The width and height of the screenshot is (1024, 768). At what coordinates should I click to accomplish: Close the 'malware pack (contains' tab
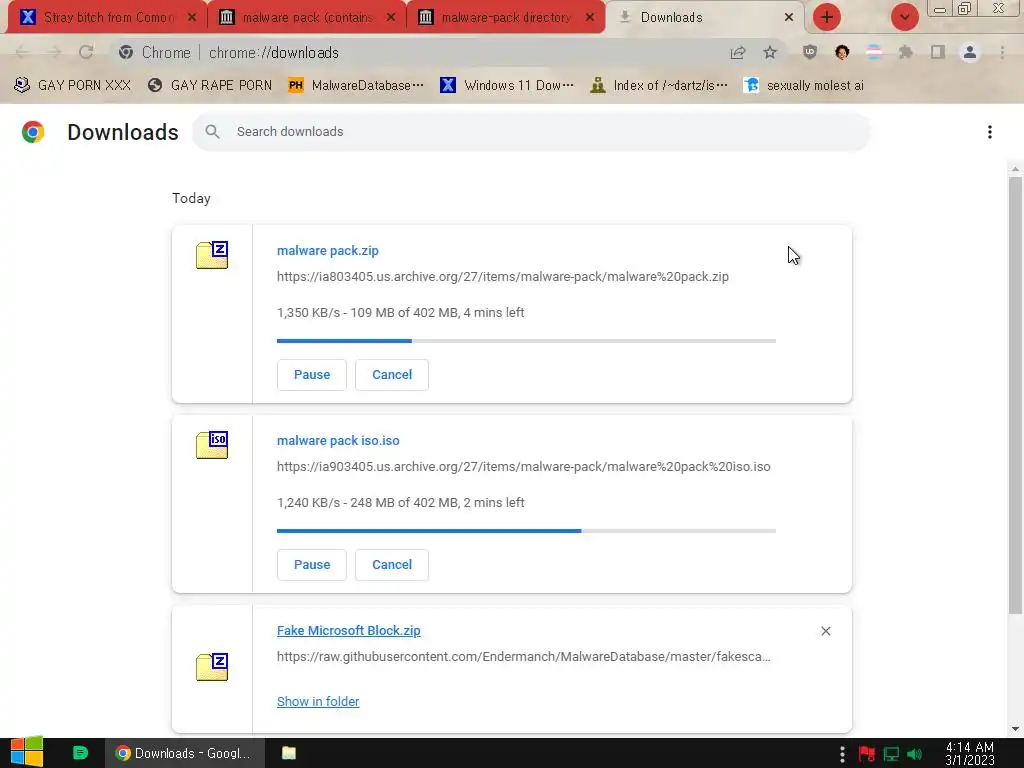coord(391,18)
